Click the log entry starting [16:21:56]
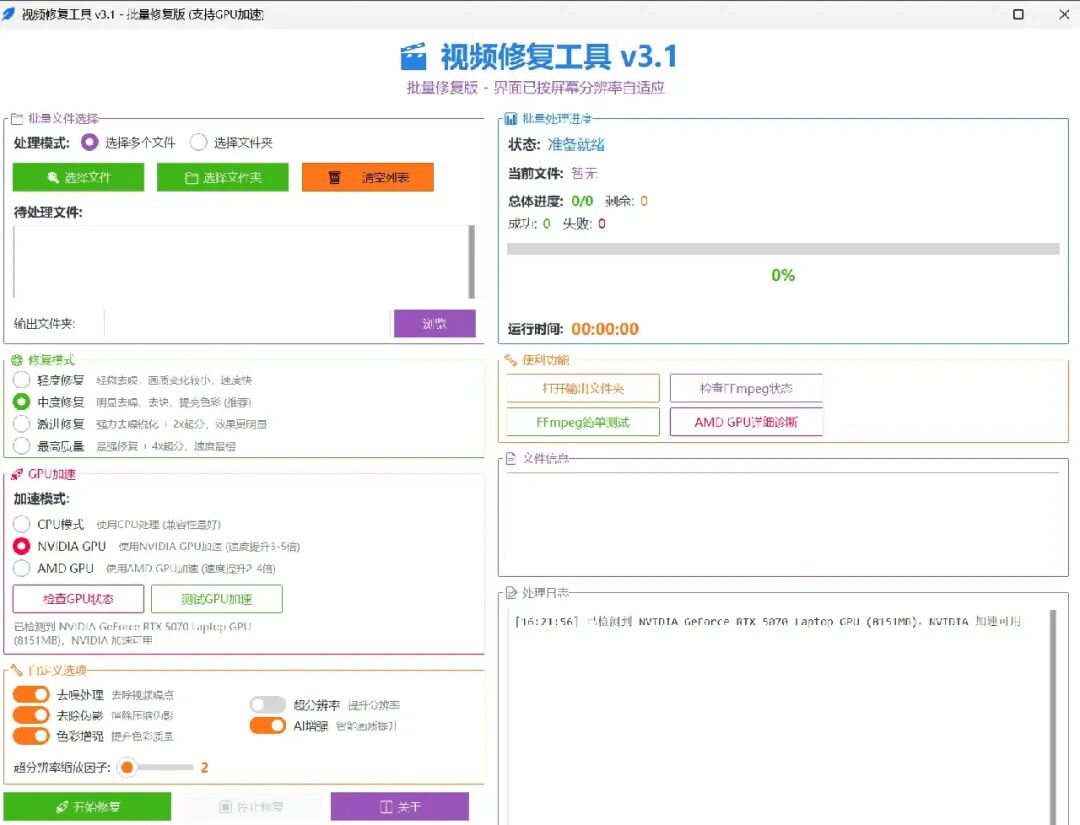This screenshot has width=1080, height=825. [x=768, y=621]
